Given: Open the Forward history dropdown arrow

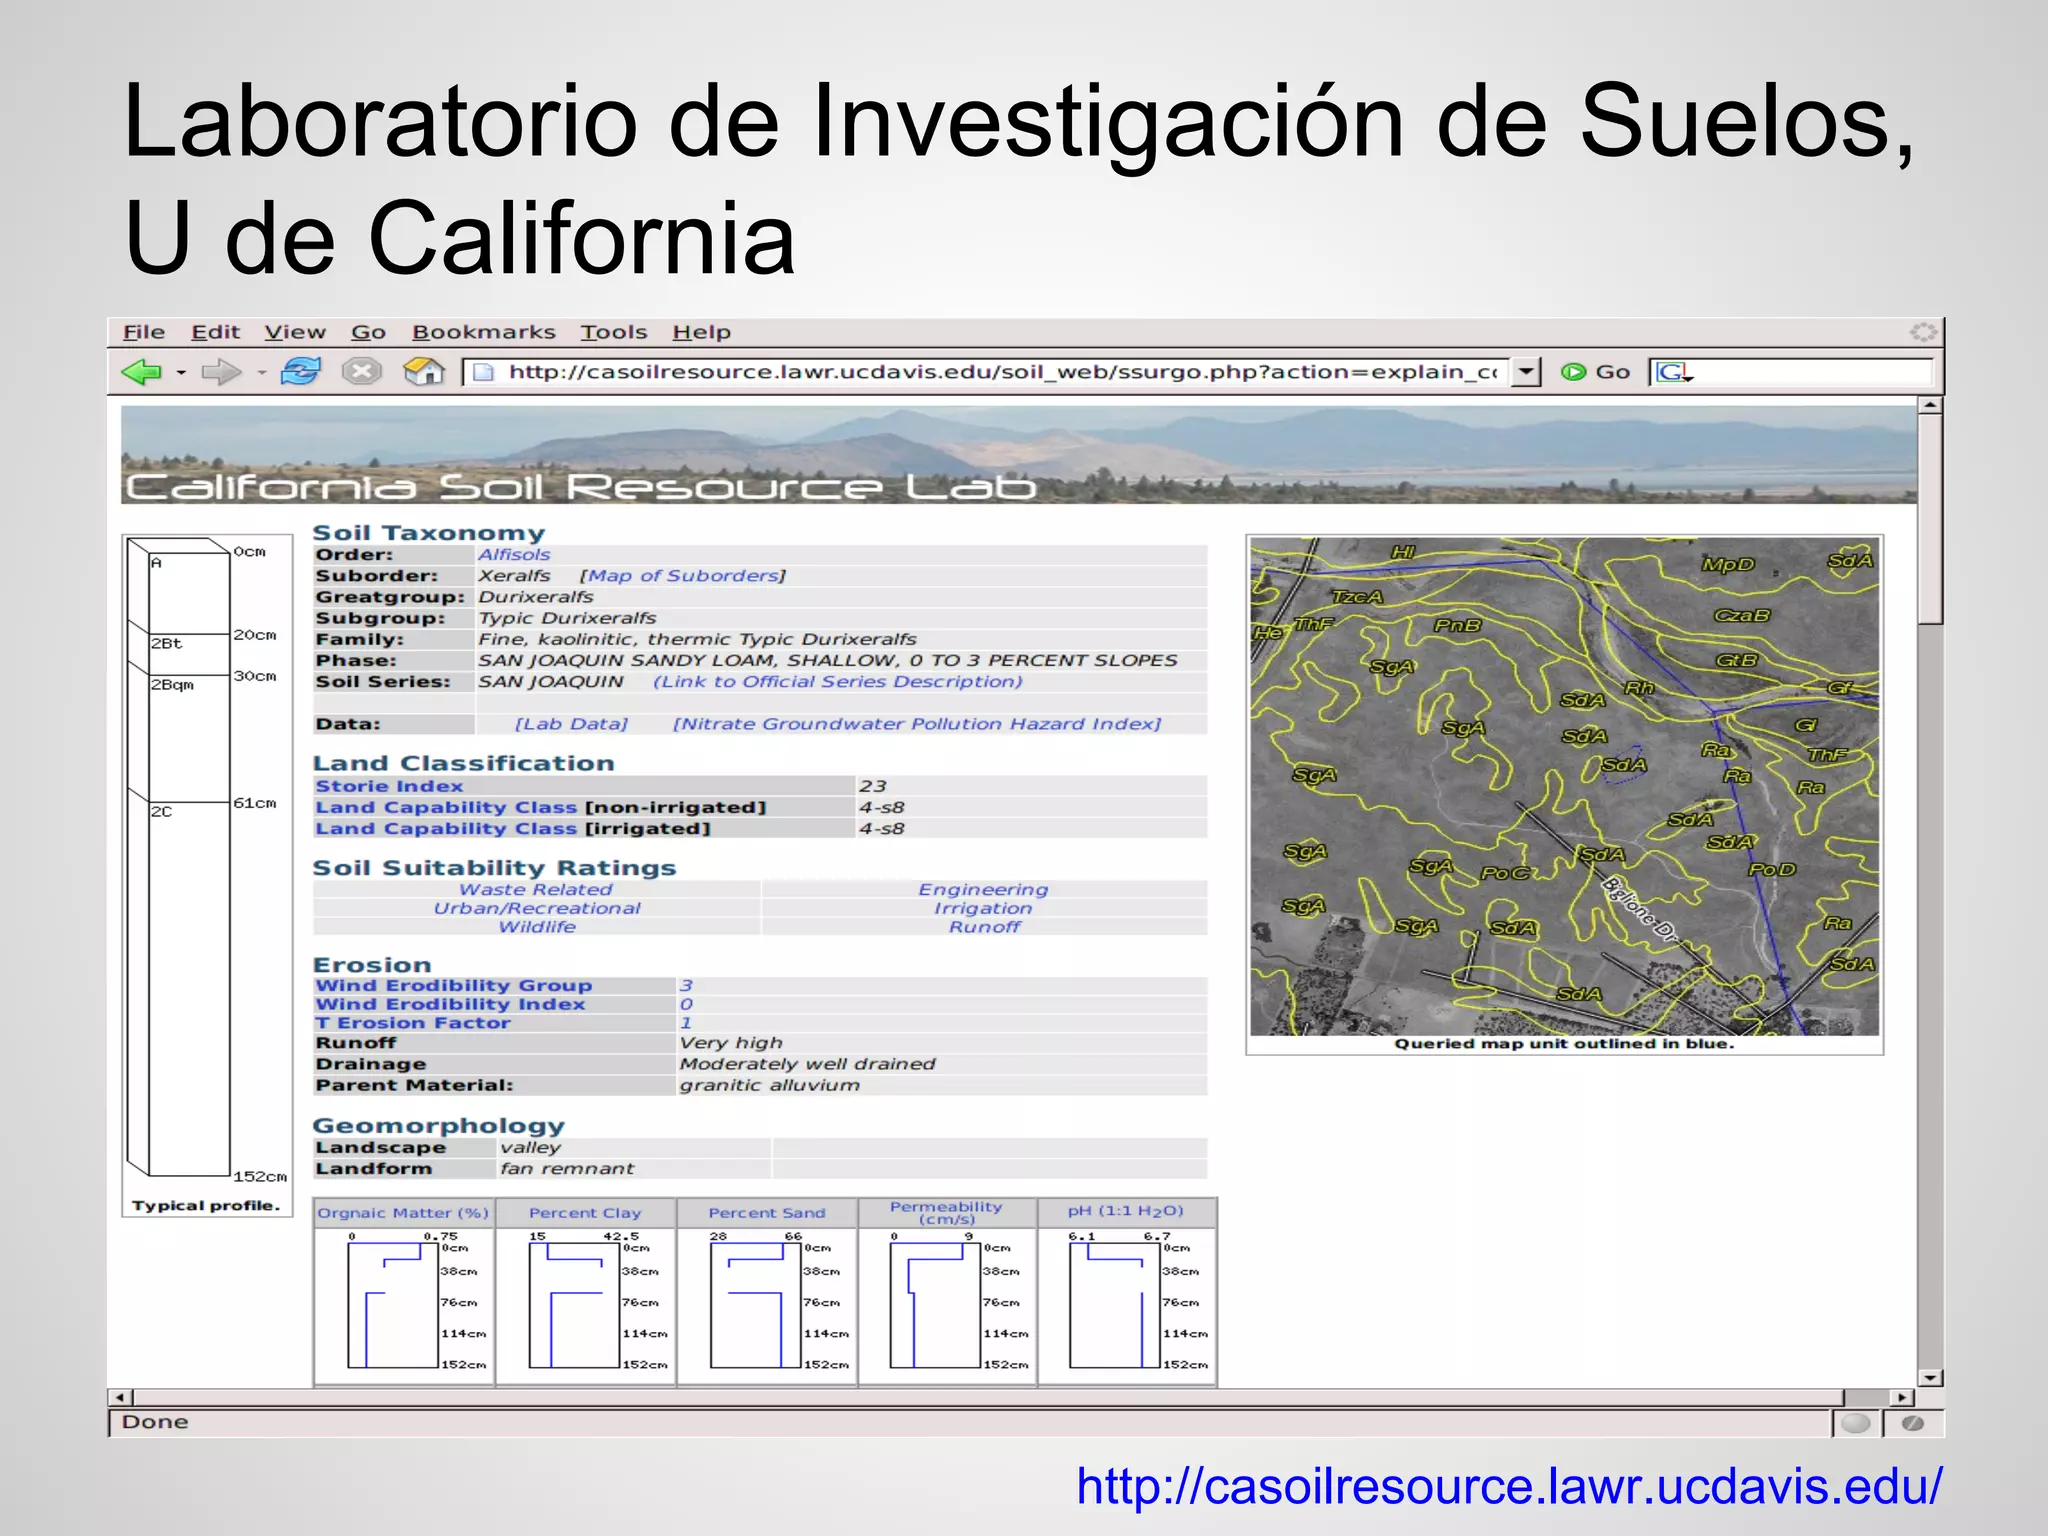Looking at the screenshot, I should (262, 373).
